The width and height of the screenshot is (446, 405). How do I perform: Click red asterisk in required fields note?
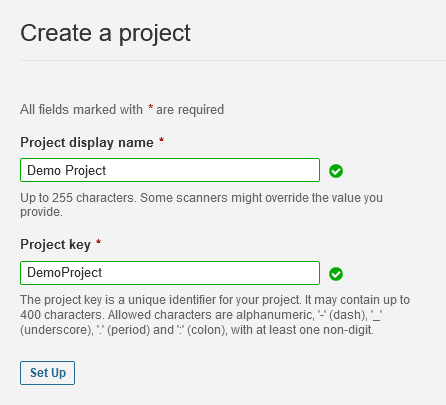(x=151, y=107)
